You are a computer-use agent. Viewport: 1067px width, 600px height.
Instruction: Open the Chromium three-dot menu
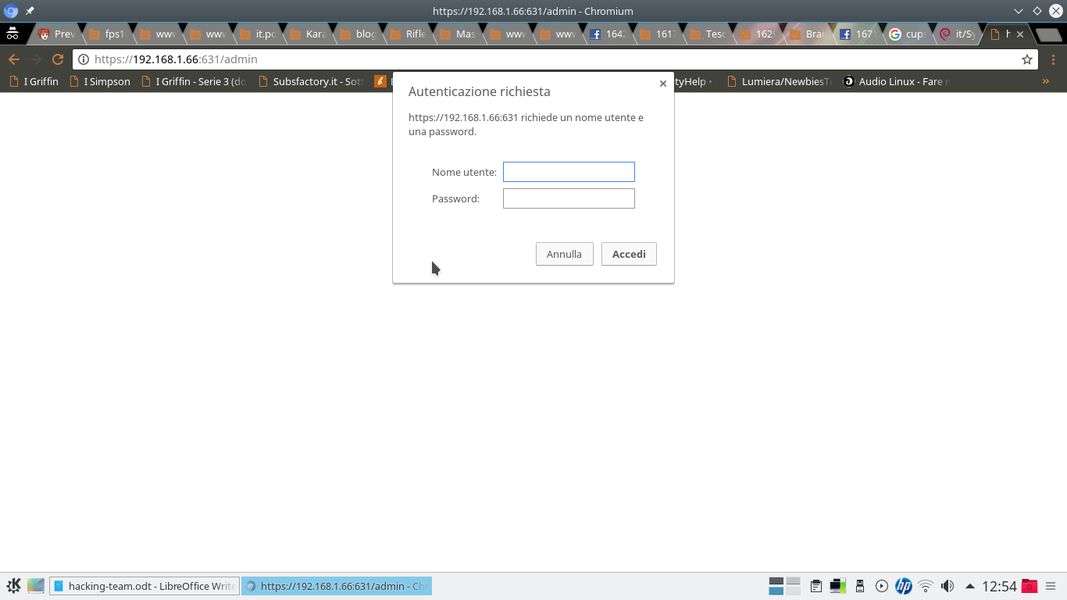pos(1053,59)
